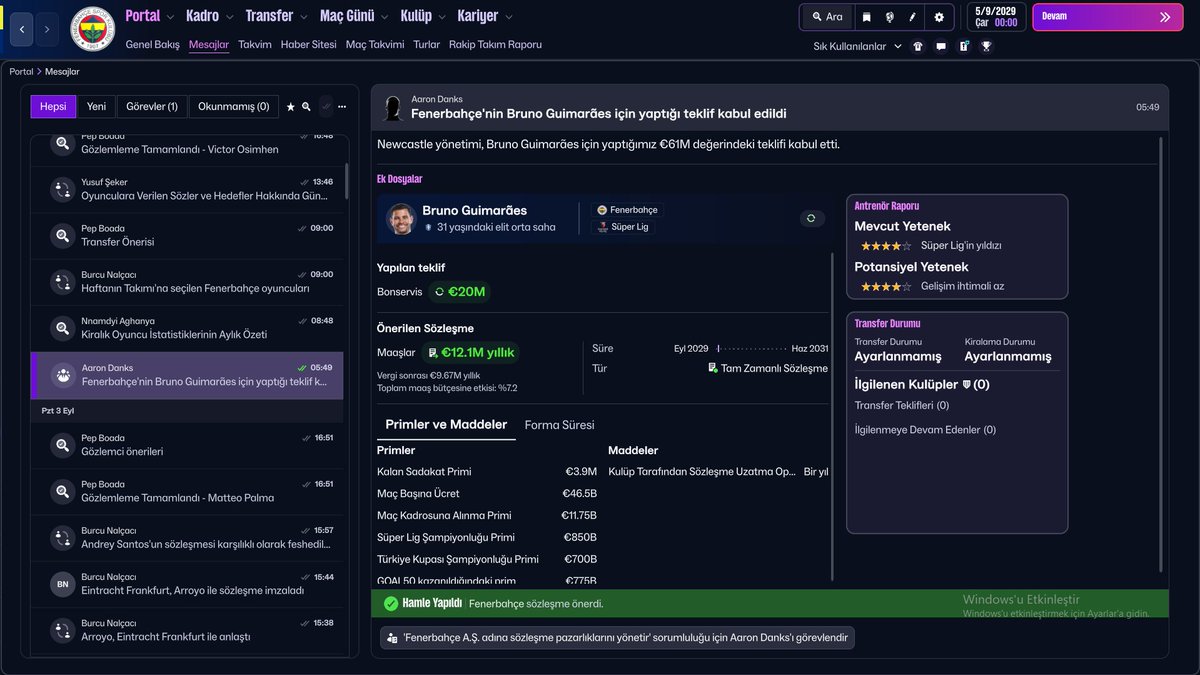Expand the Transfer menu

point(277,16)
